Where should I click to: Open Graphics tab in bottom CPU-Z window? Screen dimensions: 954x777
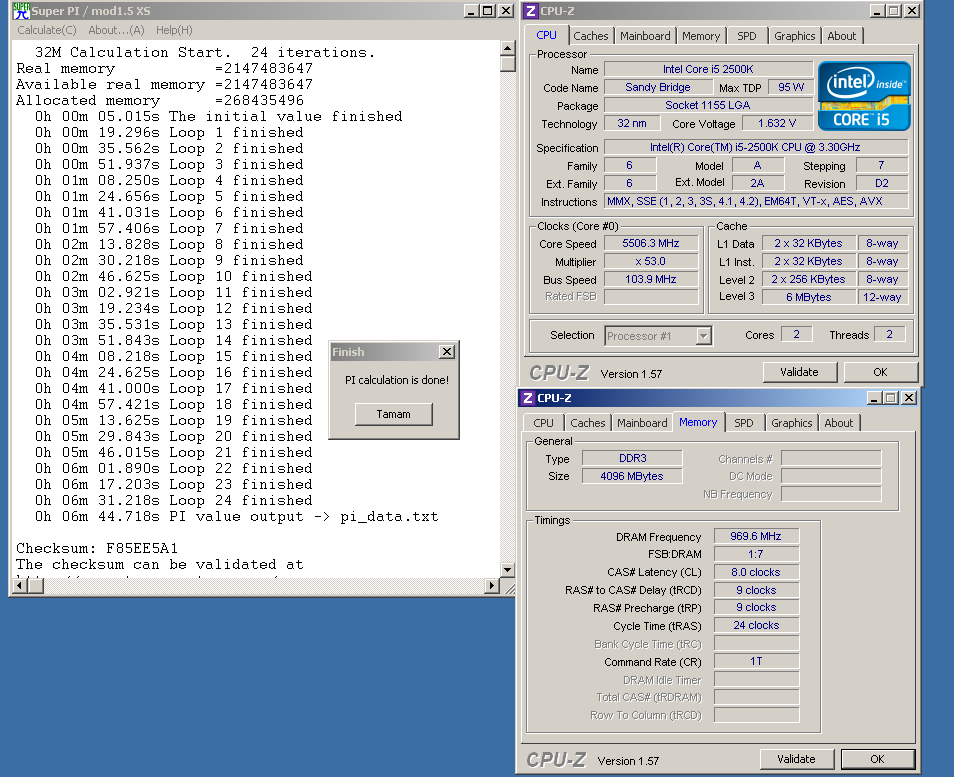[792, 423]
